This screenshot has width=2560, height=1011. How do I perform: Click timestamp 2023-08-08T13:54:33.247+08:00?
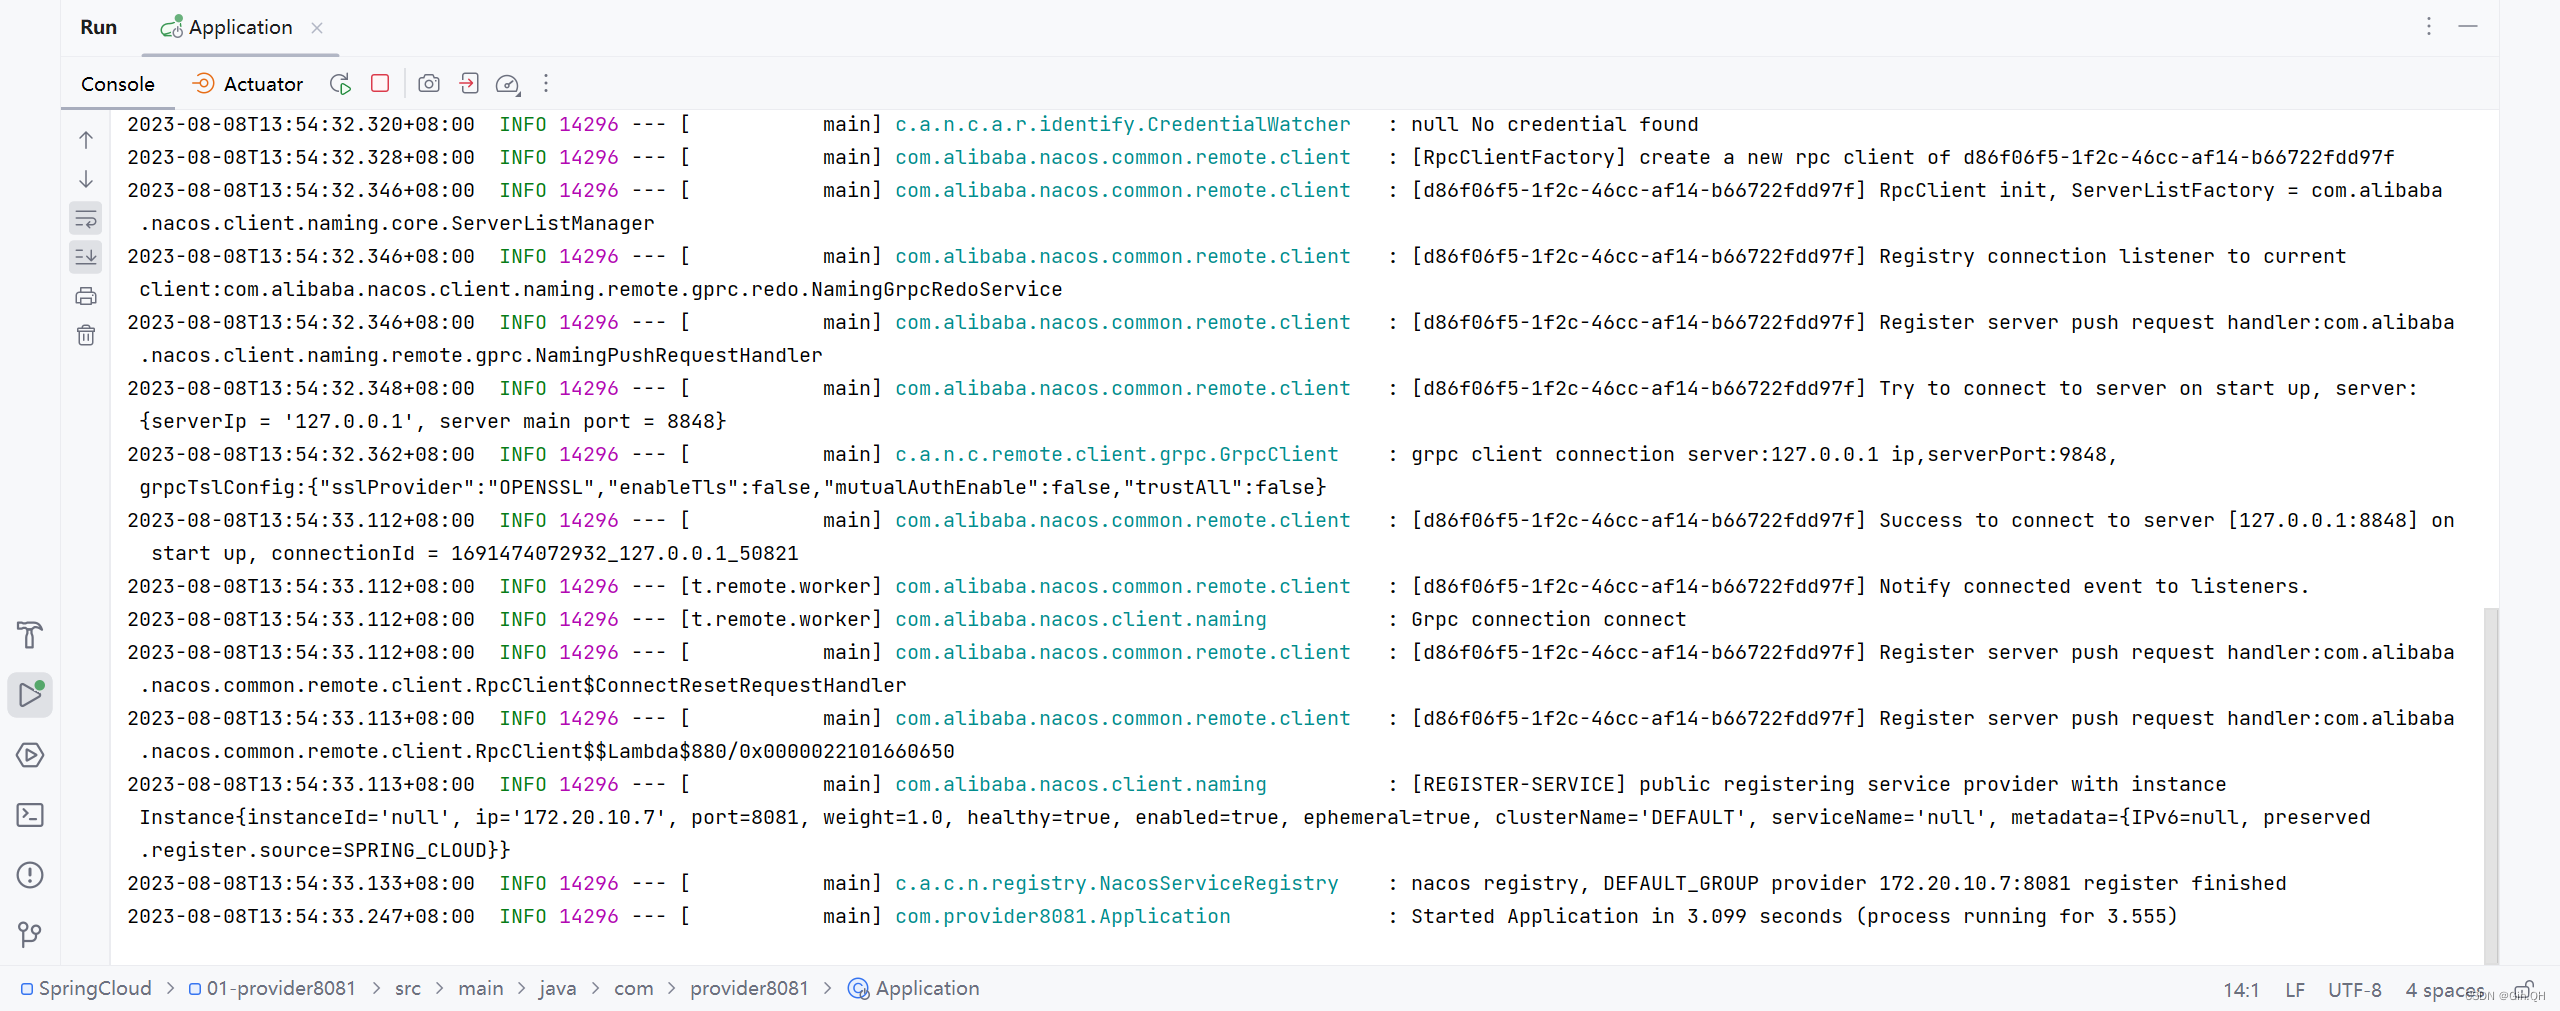pyautogui.click(x=301, y=916)
